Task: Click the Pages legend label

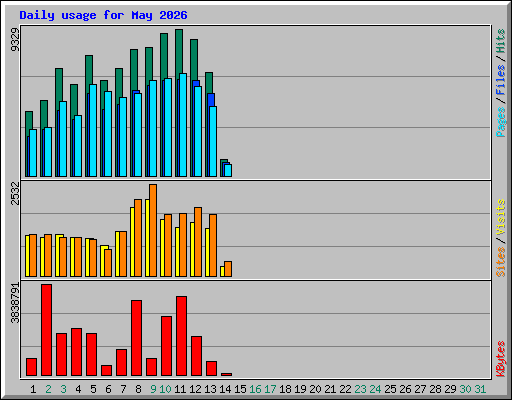Action: (501, 122)
